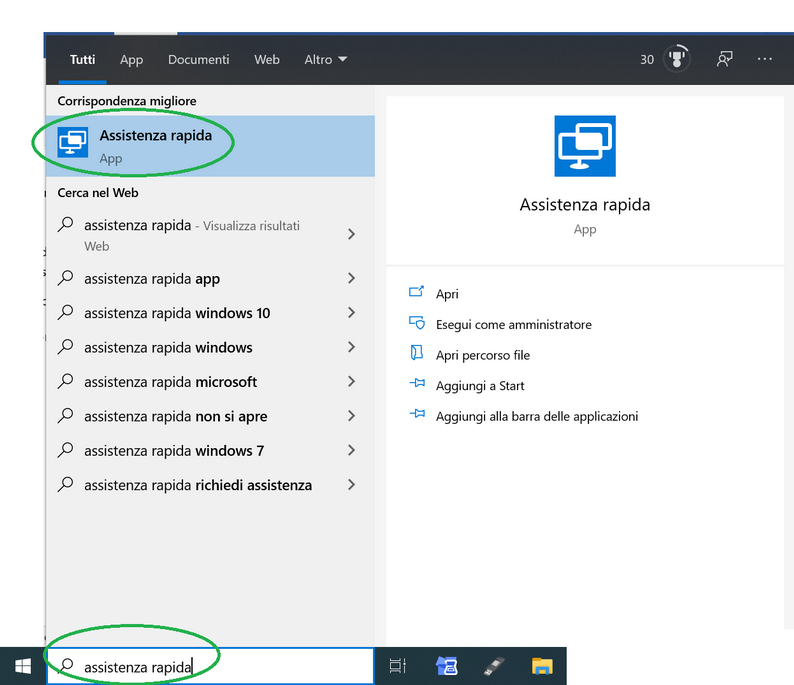Expand arrow for 'assistenza rapida windows 10'
The image size is (794, 685).
click(351, 312)
